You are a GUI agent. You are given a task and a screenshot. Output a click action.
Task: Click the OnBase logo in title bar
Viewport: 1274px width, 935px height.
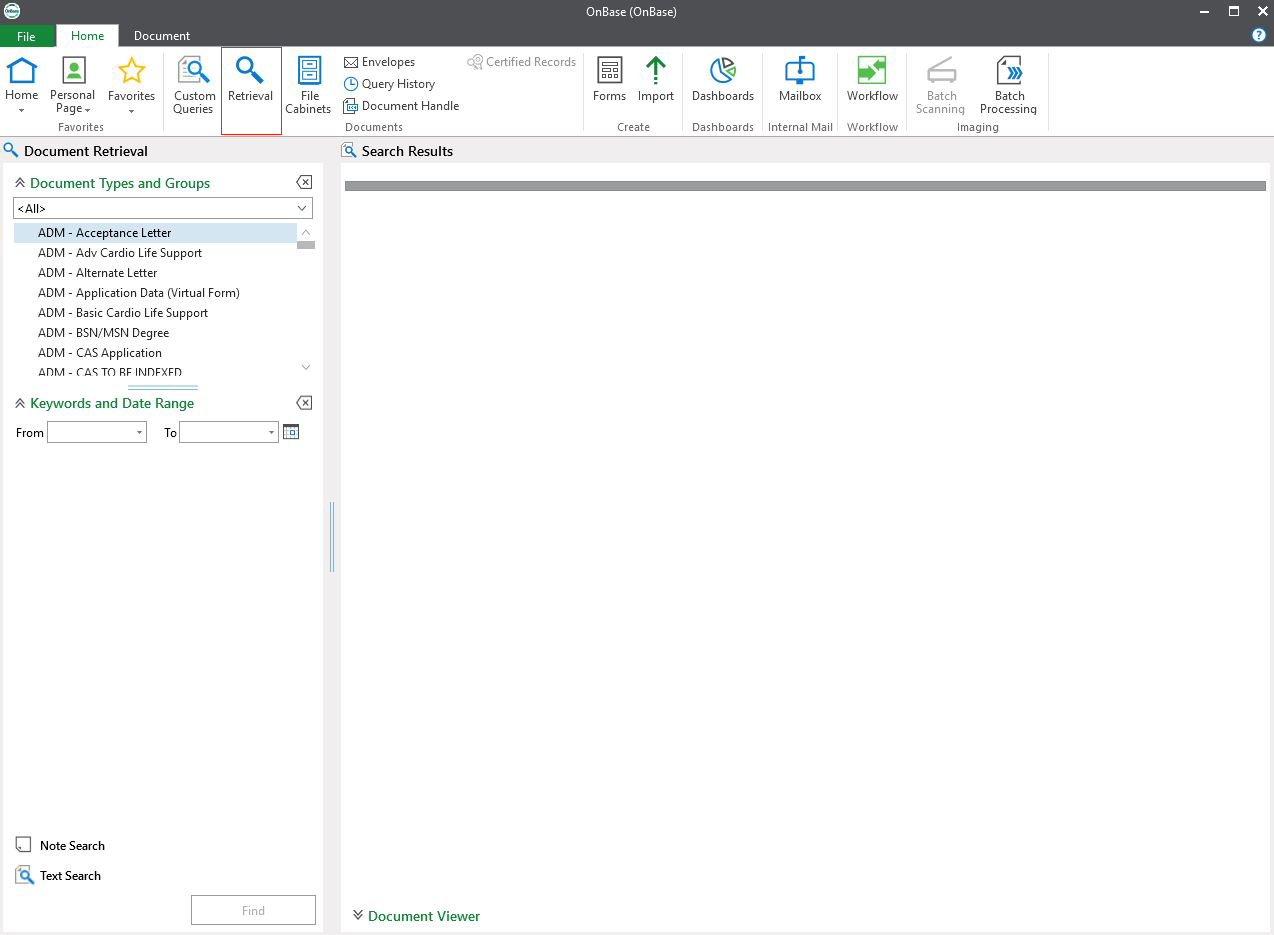point(11,11)
